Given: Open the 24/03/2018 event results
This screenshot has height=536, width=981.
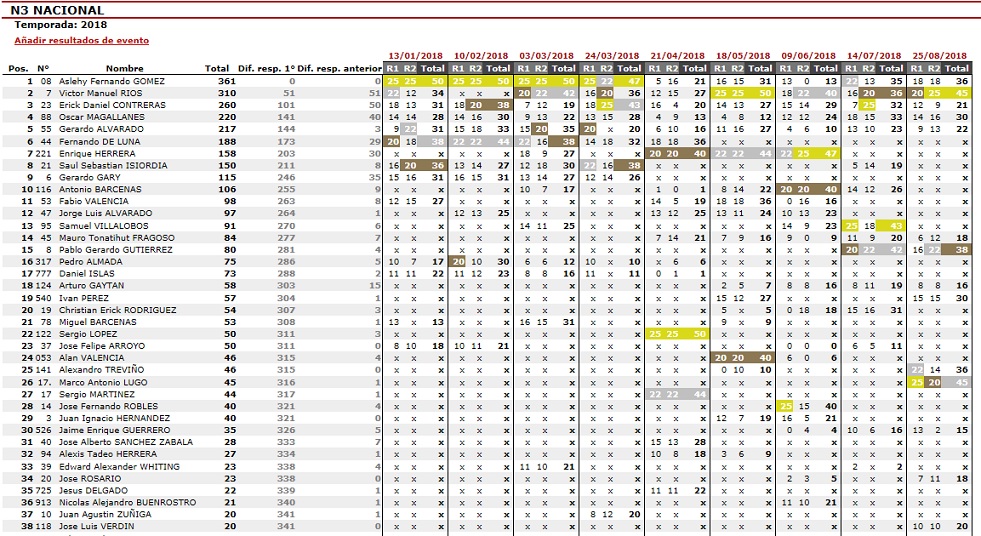Looking at the screenshot, I should (x=612, y=56).
